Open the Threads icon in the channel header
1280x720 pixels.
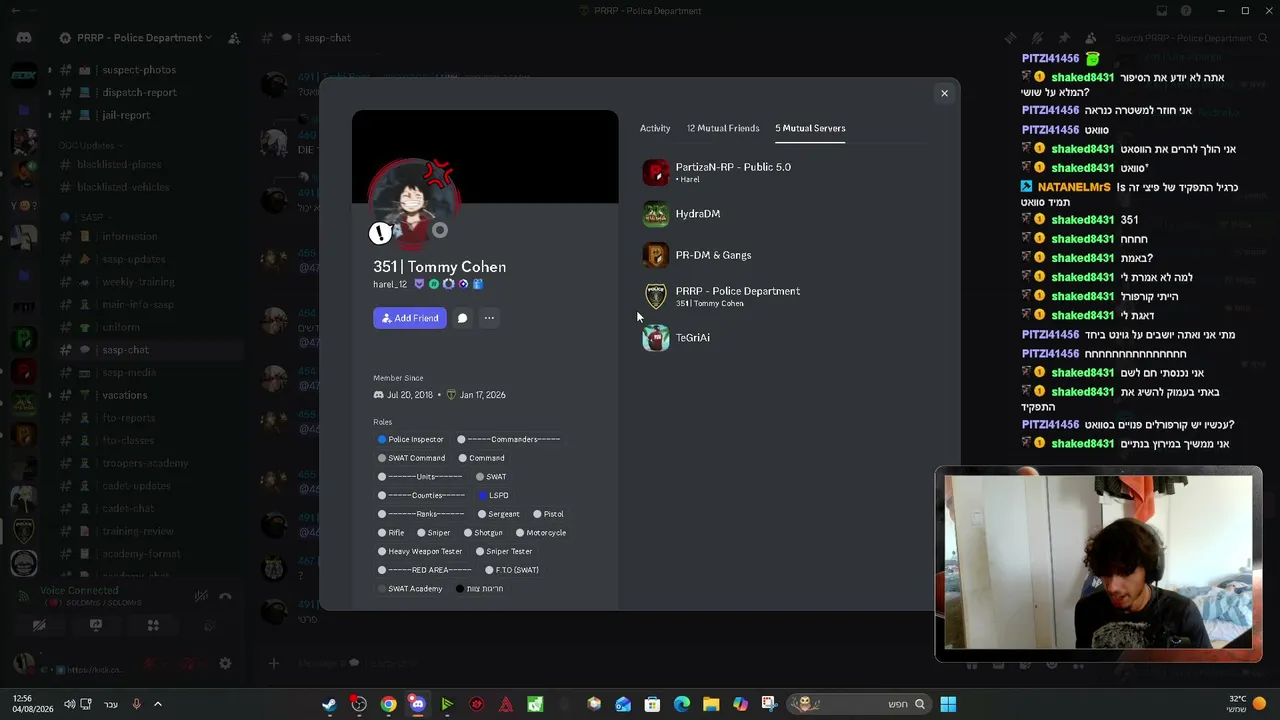(x=1012, y=38)
